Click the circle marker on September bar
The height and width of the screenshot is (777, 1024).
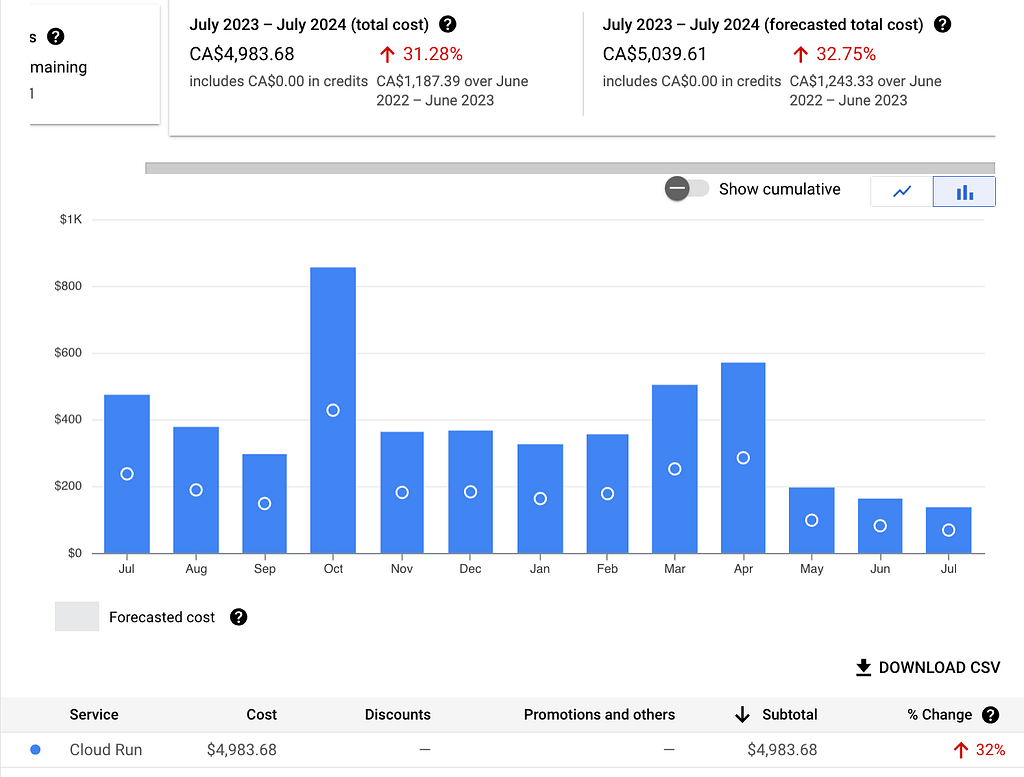pyautogui.click(x=264, y=503)
